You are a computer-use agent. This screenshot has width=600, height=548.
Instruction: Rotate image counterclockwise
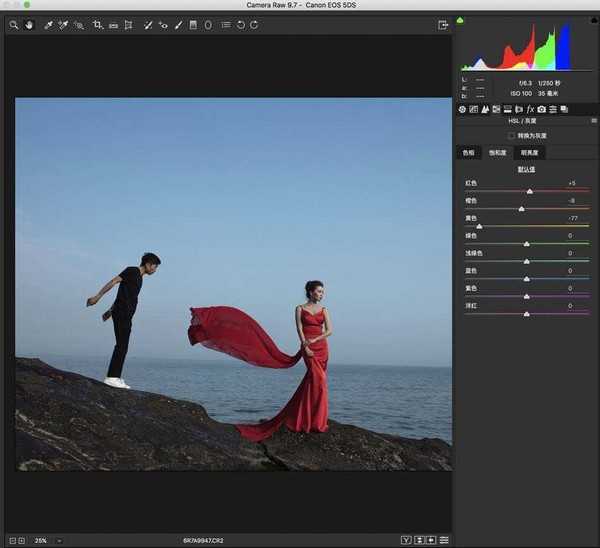241,24
